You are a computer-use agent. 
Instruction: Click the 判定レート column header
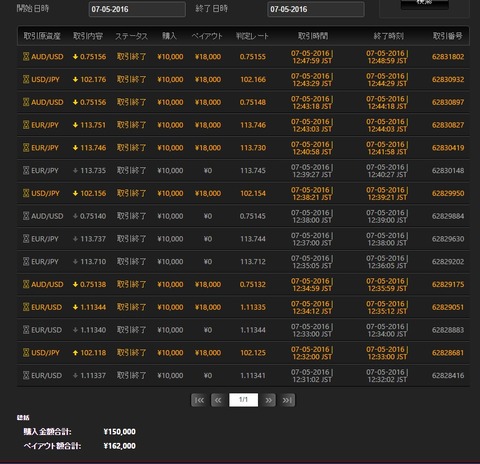pos(252,36)
